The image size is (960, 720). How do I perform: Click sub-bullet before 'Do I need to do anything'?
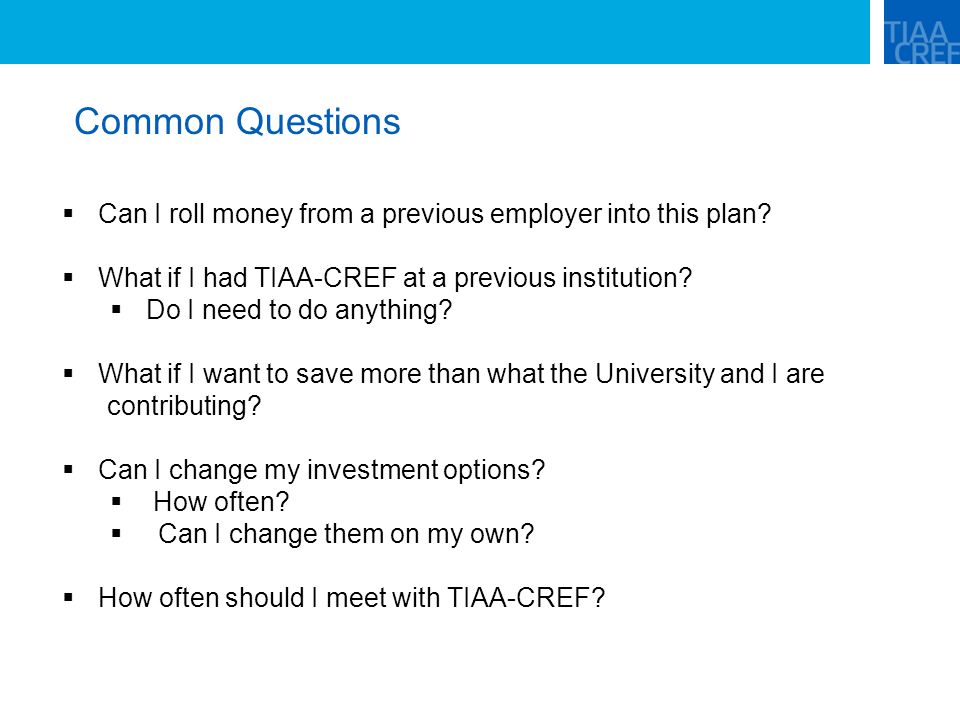pos(116,310)
